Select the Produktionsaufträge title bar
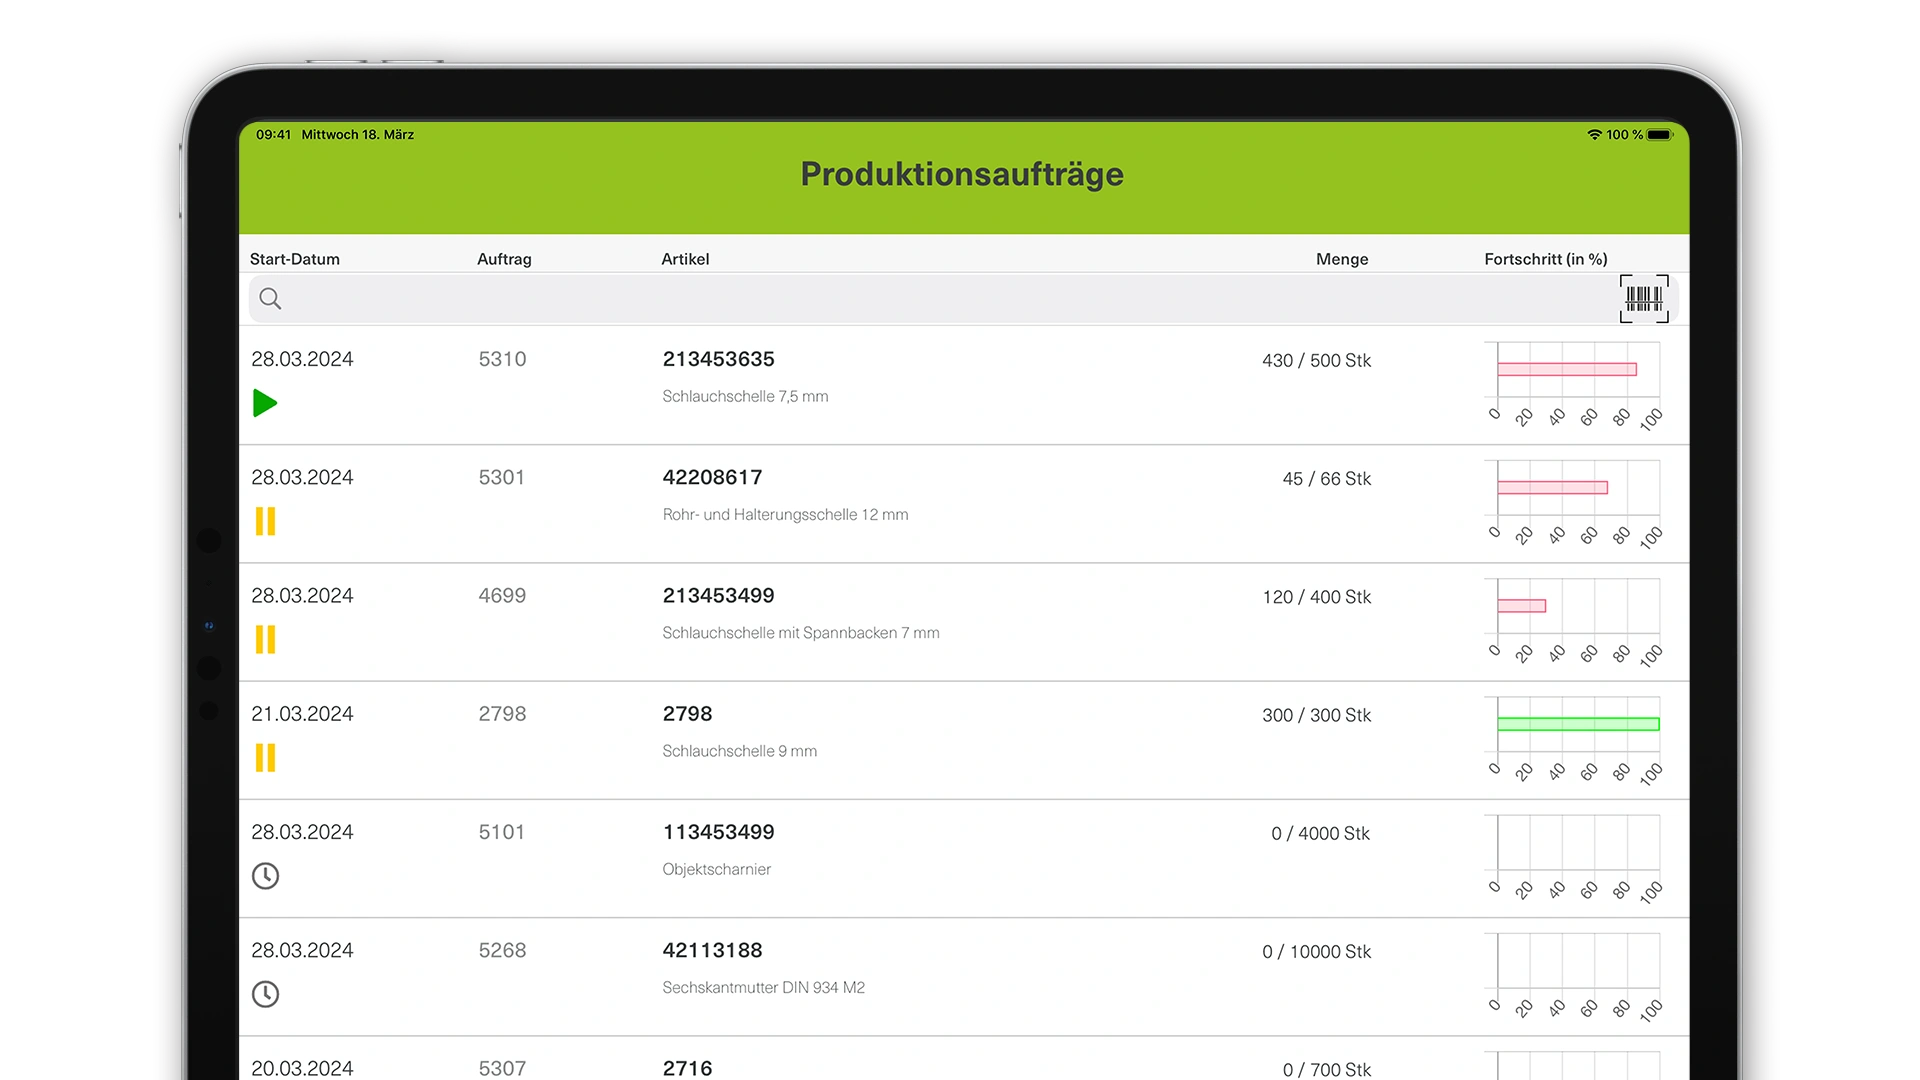Screen dimensions: 1920x1080 tap(961, 174)
